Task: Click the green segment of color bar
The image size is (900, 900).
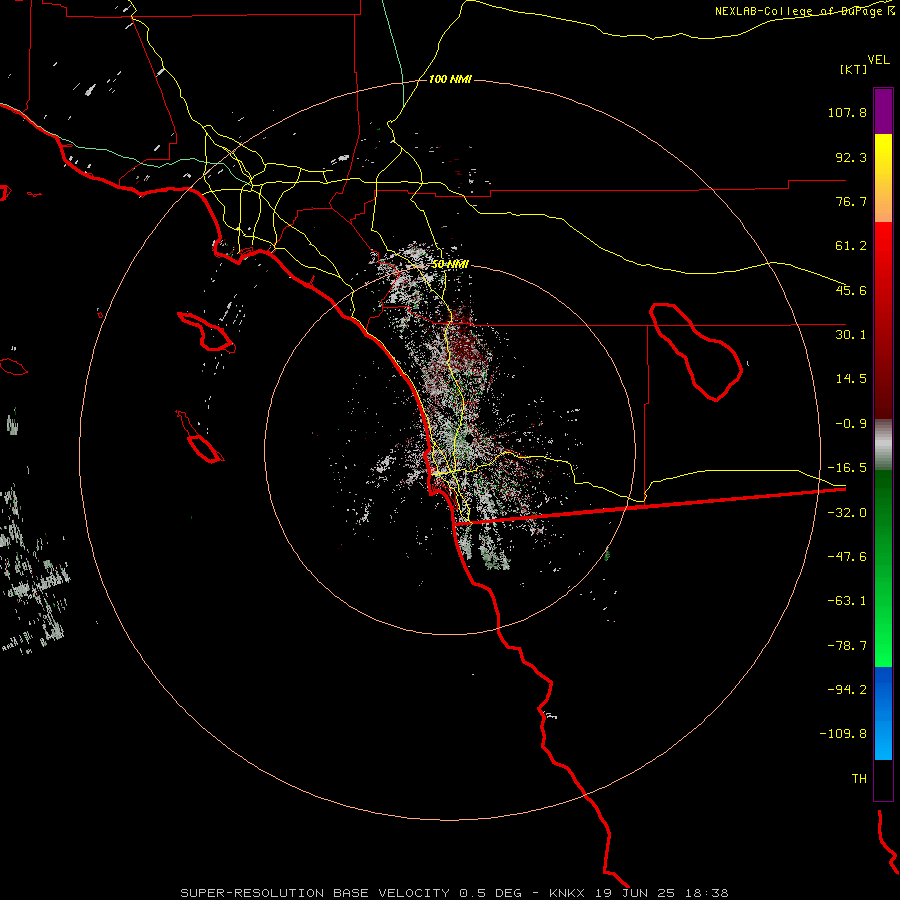Action: point(883,568)
